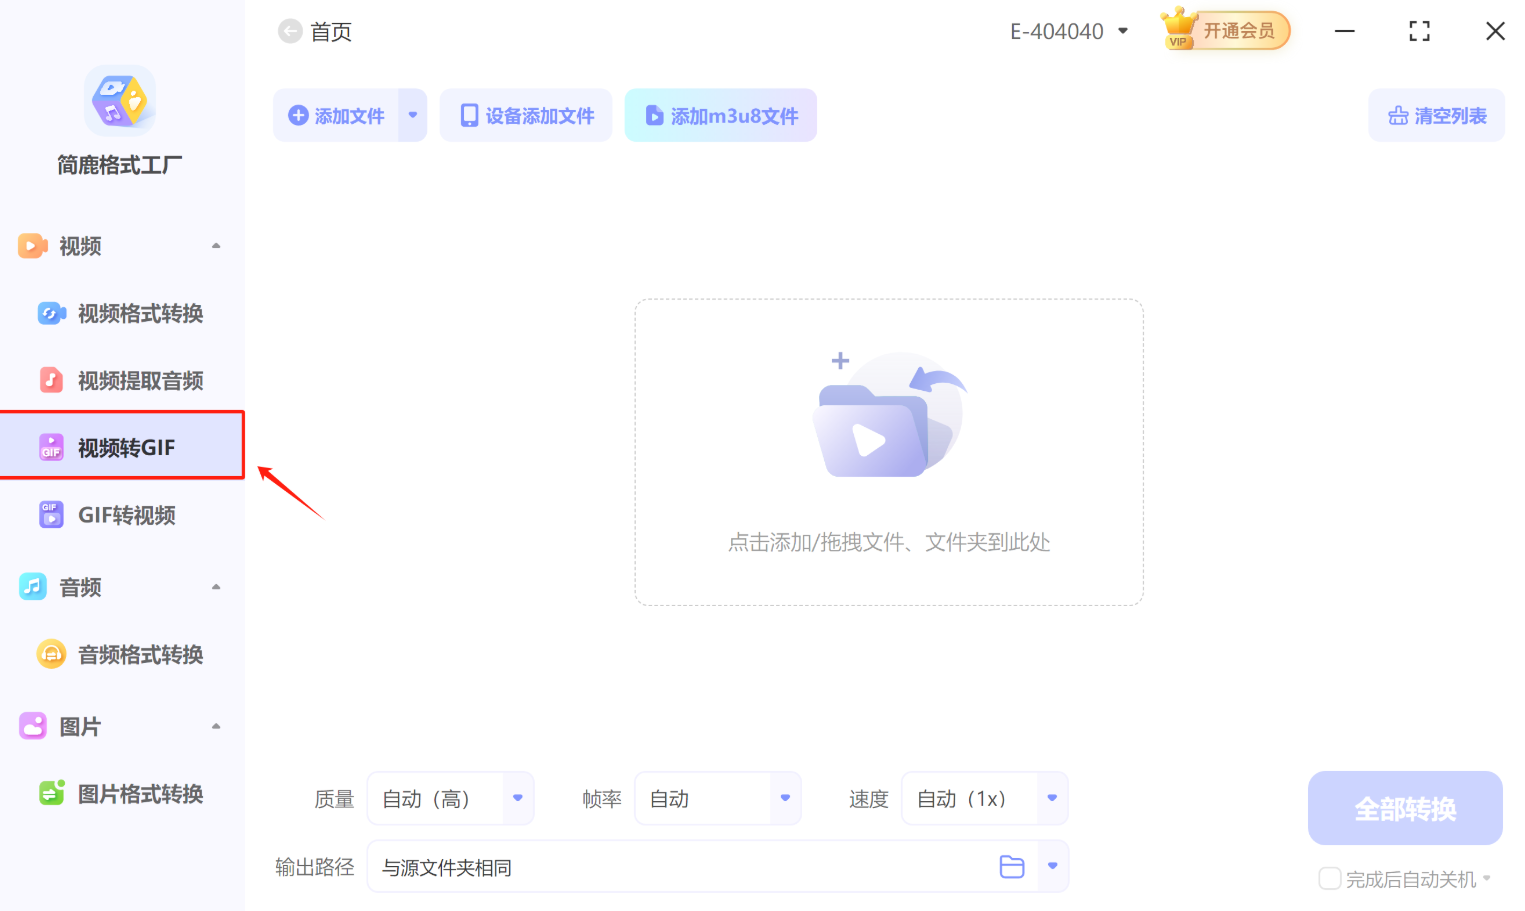Click the 视频 category icon
1525x911 pixels.
pyautogui.click(x=32, y=246)
